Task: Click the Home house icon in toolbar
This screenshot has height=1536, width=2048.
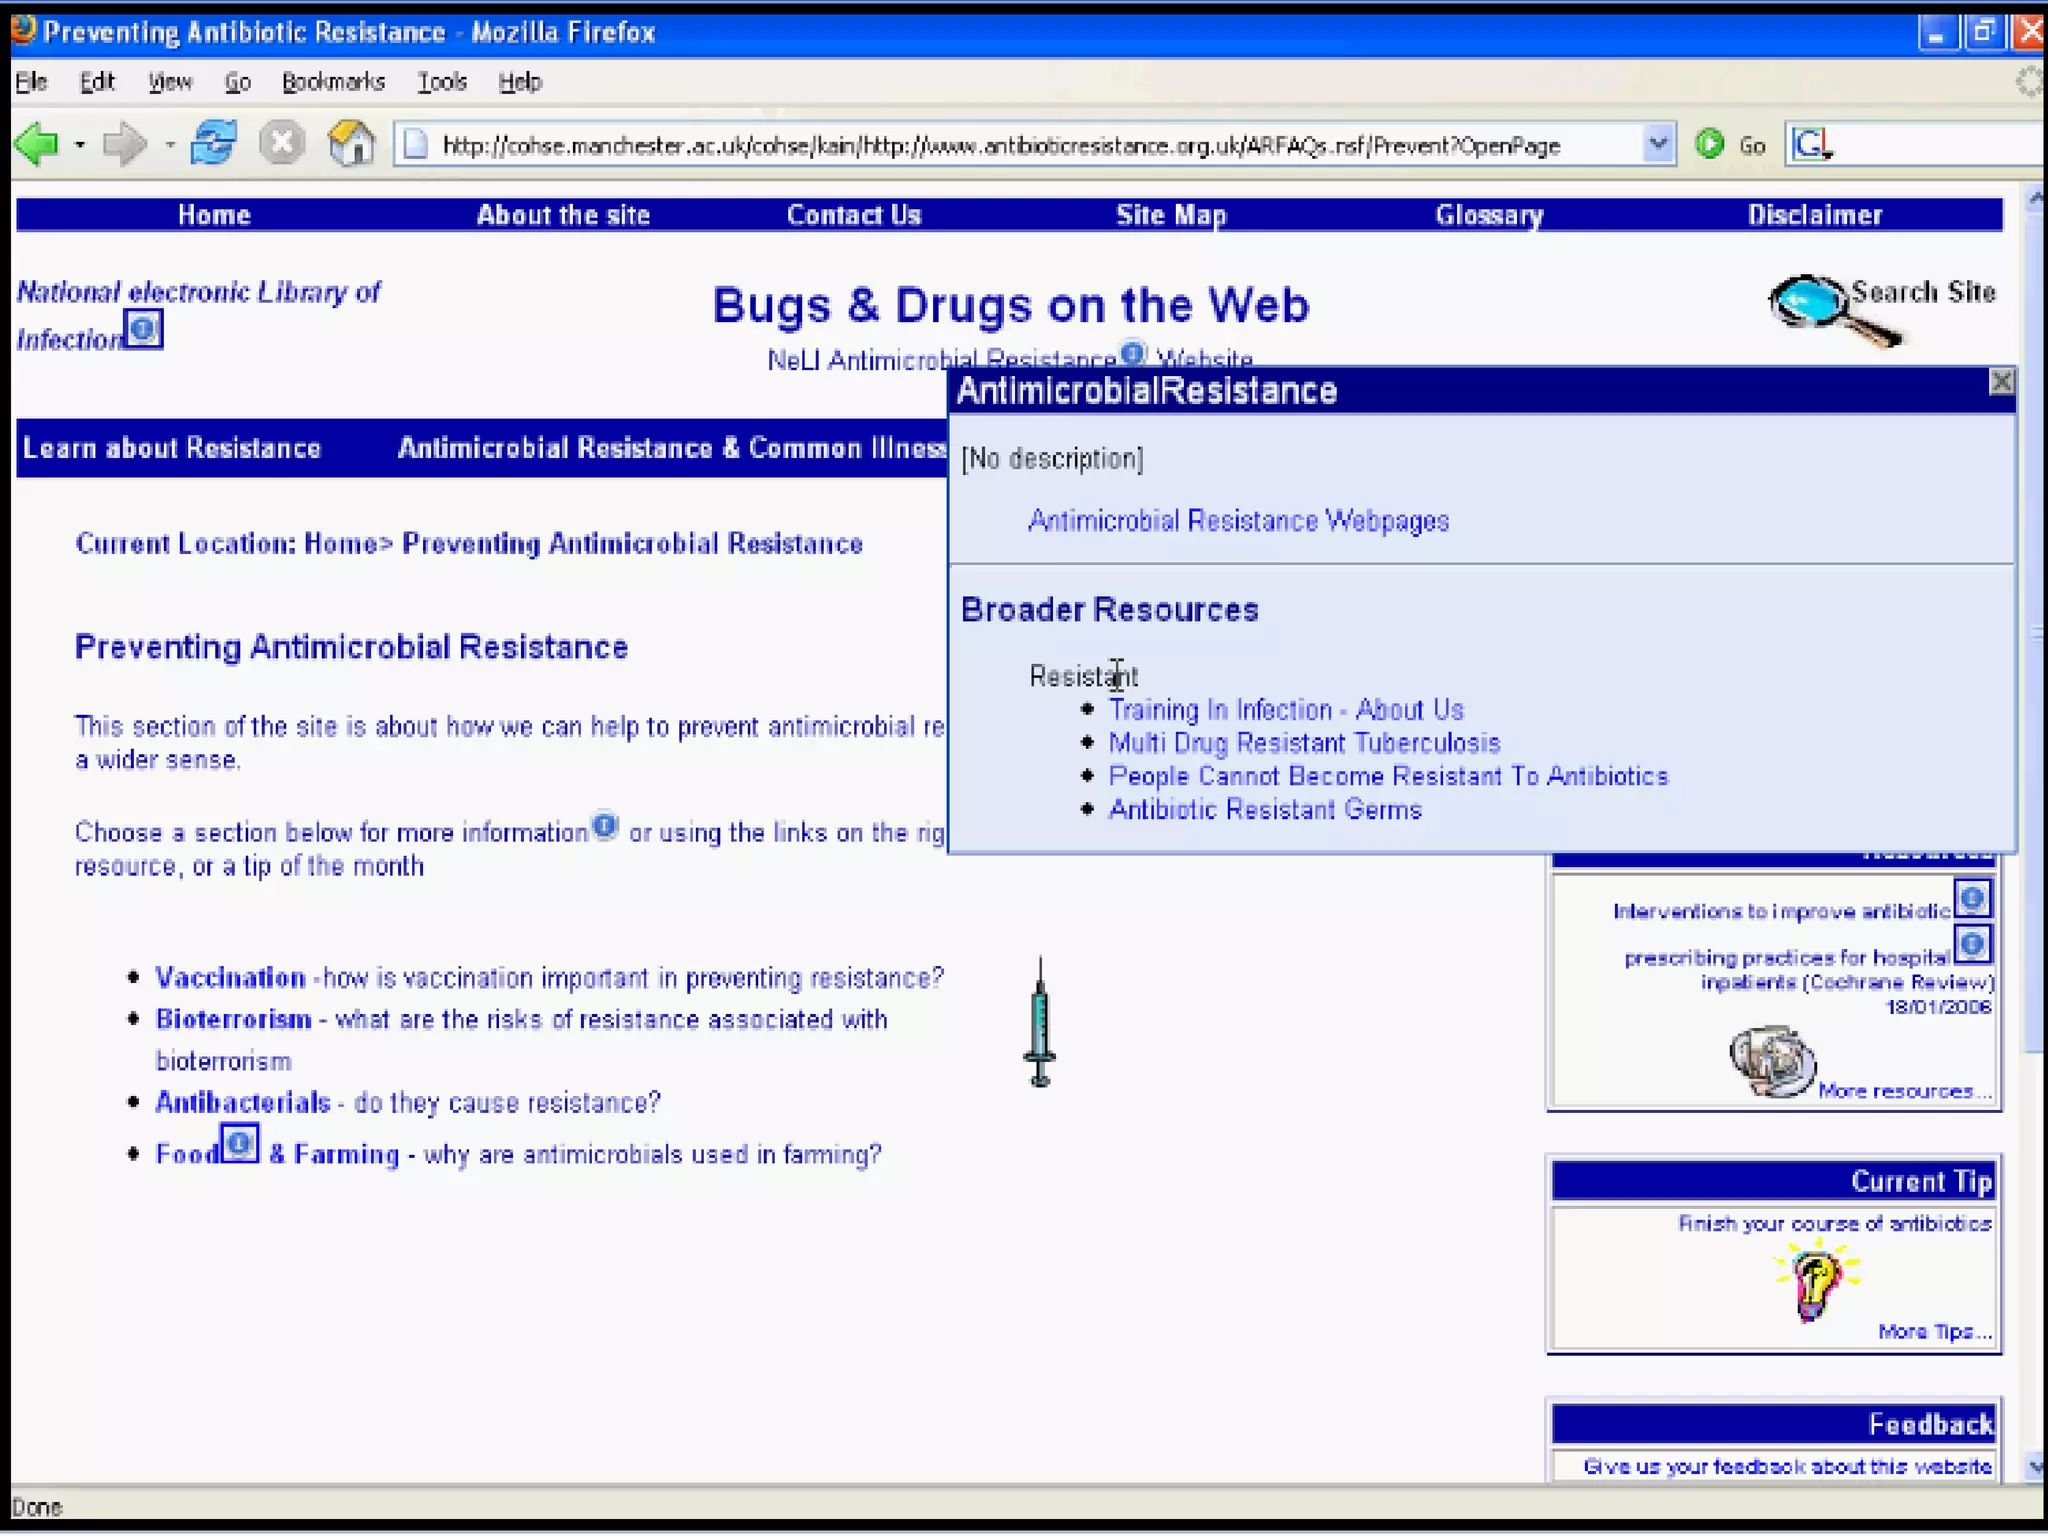Action: point(351,144)
